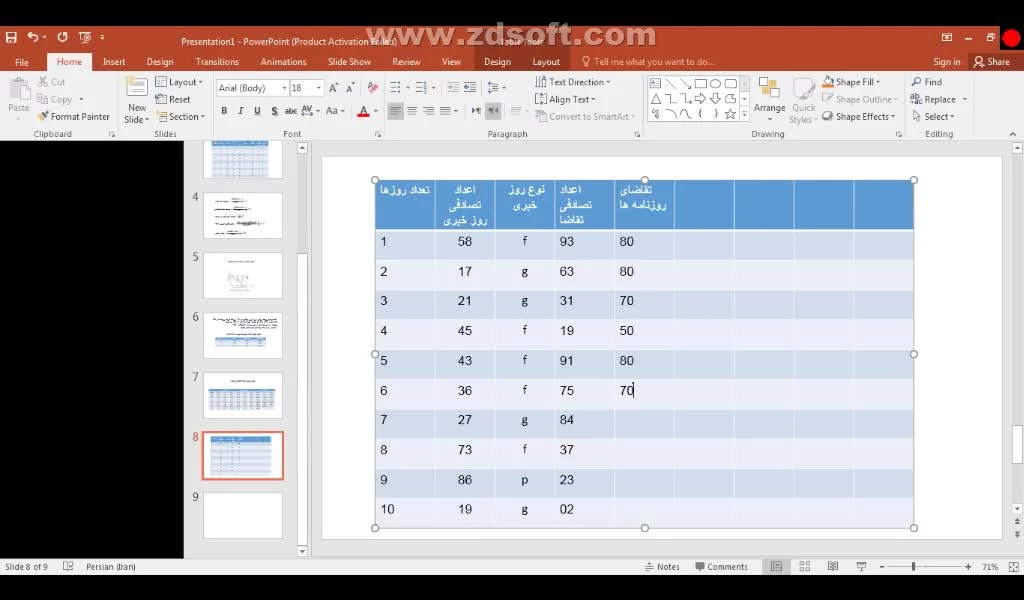Screen dimensions: 1024x600
Task: Open the Section dropdown
Action: pyautogui.click(x=181, y=117)
